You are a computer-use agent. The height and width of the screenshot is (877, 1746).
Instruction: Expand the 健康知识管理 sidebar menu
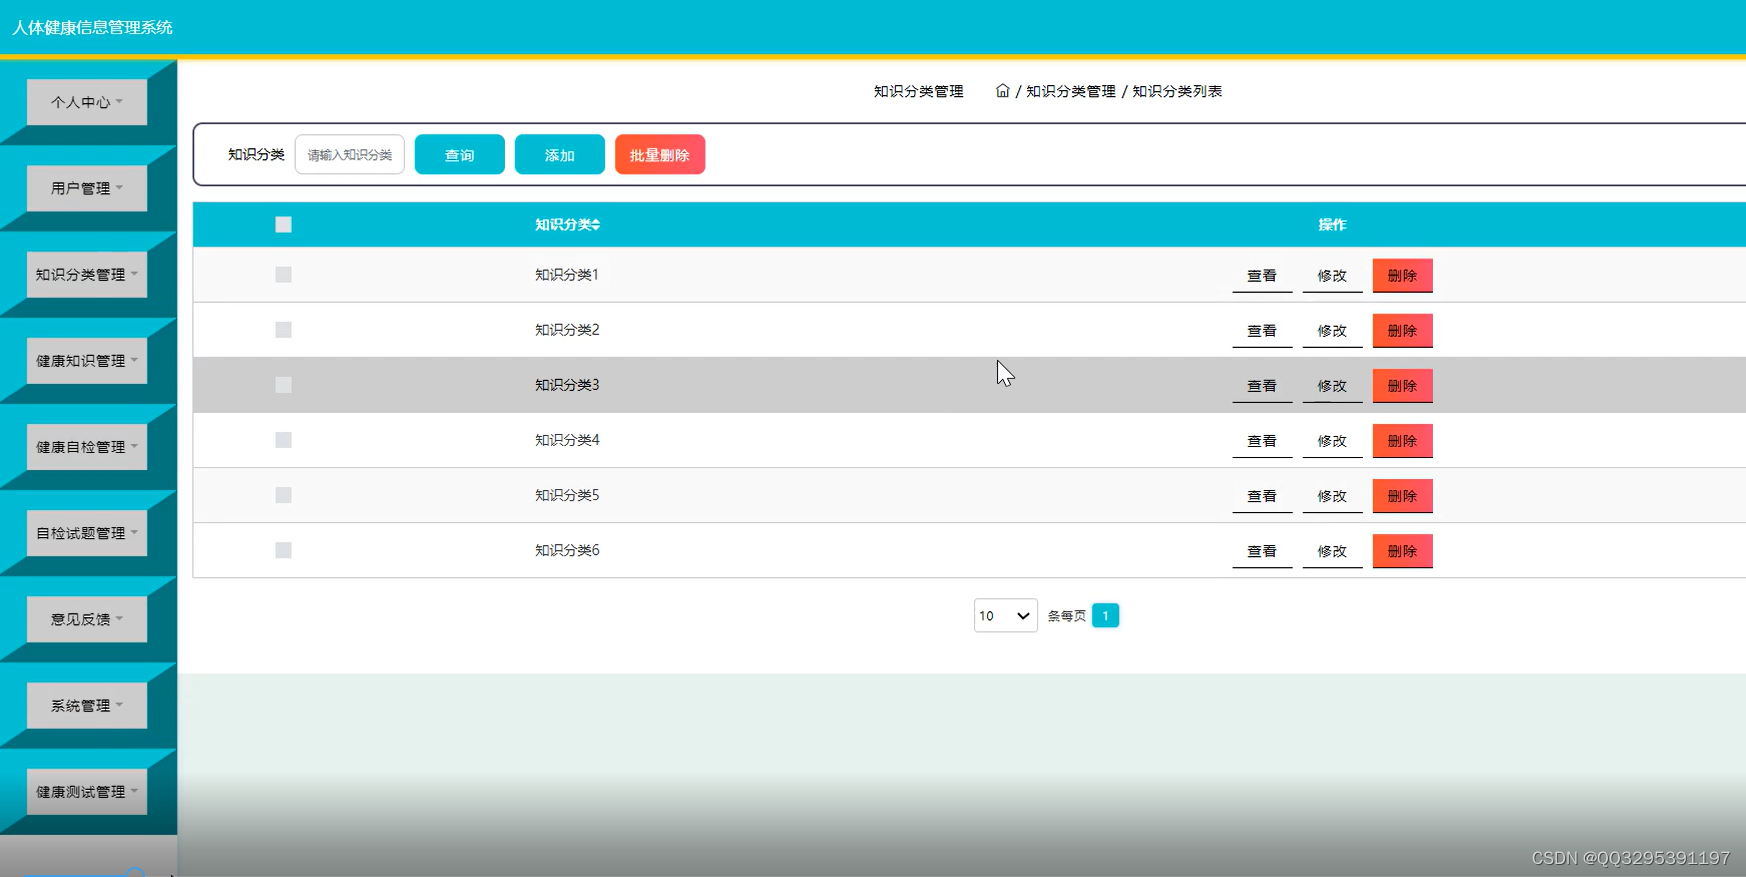click(87, 361)
